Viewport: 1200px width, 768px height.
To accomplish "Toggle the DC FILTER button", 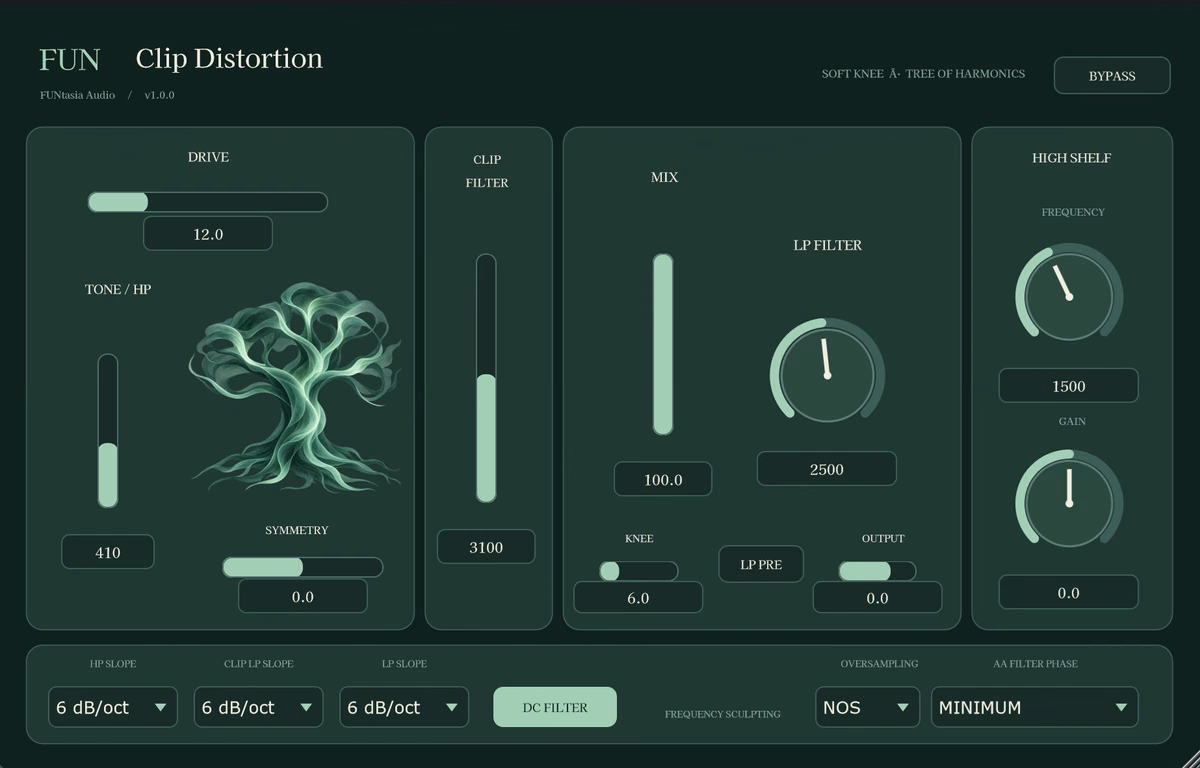I will pyautogui.click(x=555, y=707).
